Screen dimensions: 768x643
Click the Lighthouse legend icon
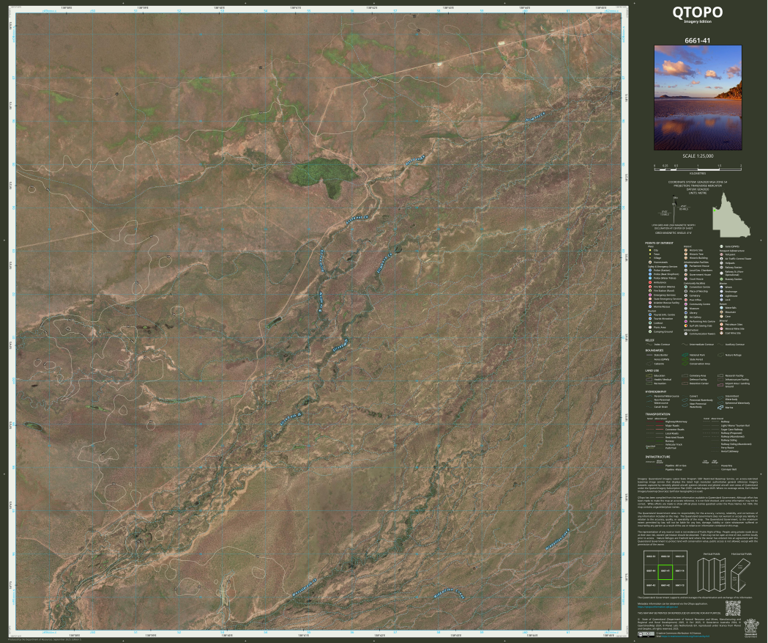(721, 296)
